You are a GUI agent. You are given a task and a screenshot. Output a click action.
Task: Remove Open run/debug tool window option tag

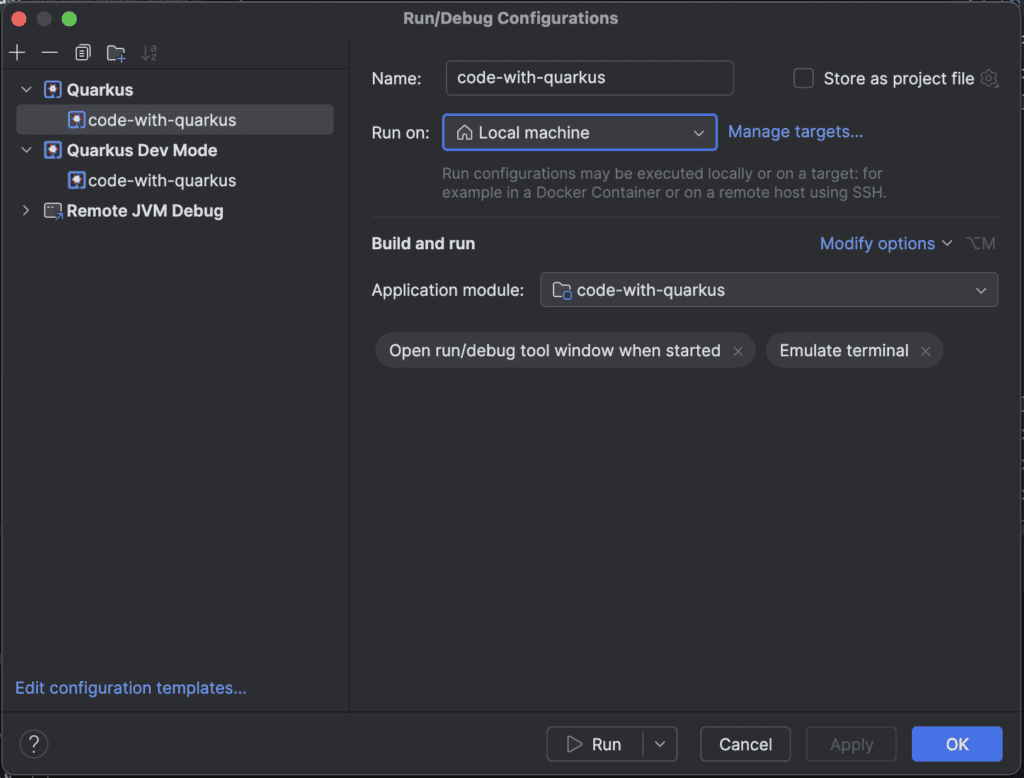pyautogui.click(x=738, y=351)
